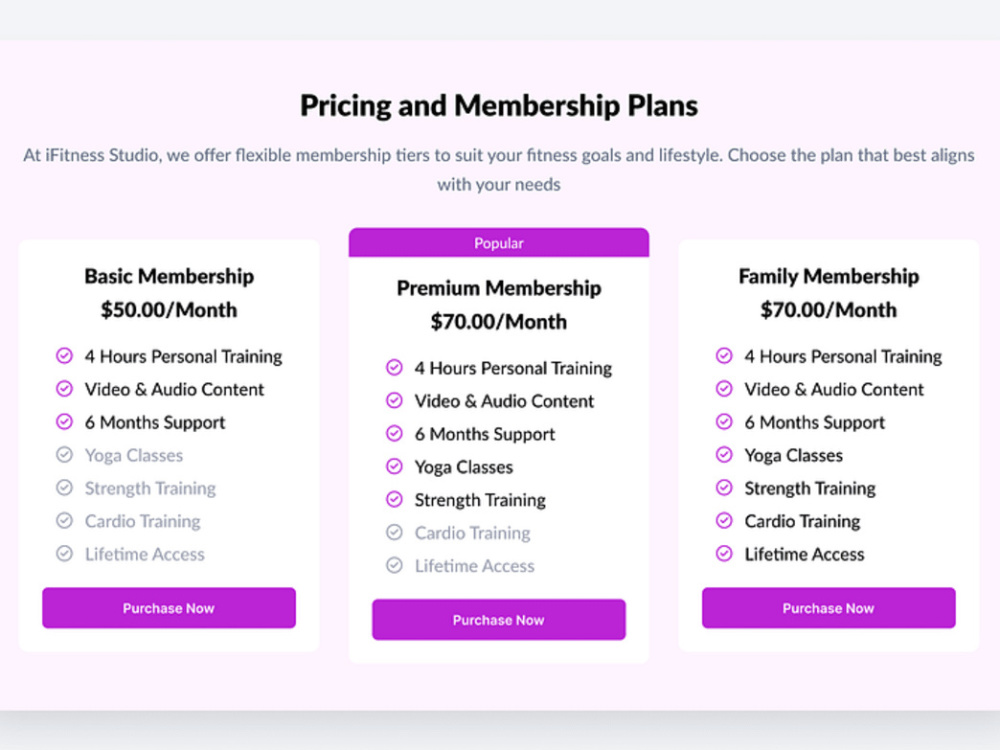Image resolution: width=1000 pixels, height=750 pixels.
Task: Click the Basic Membership title
Action: [x=169, y=276]
